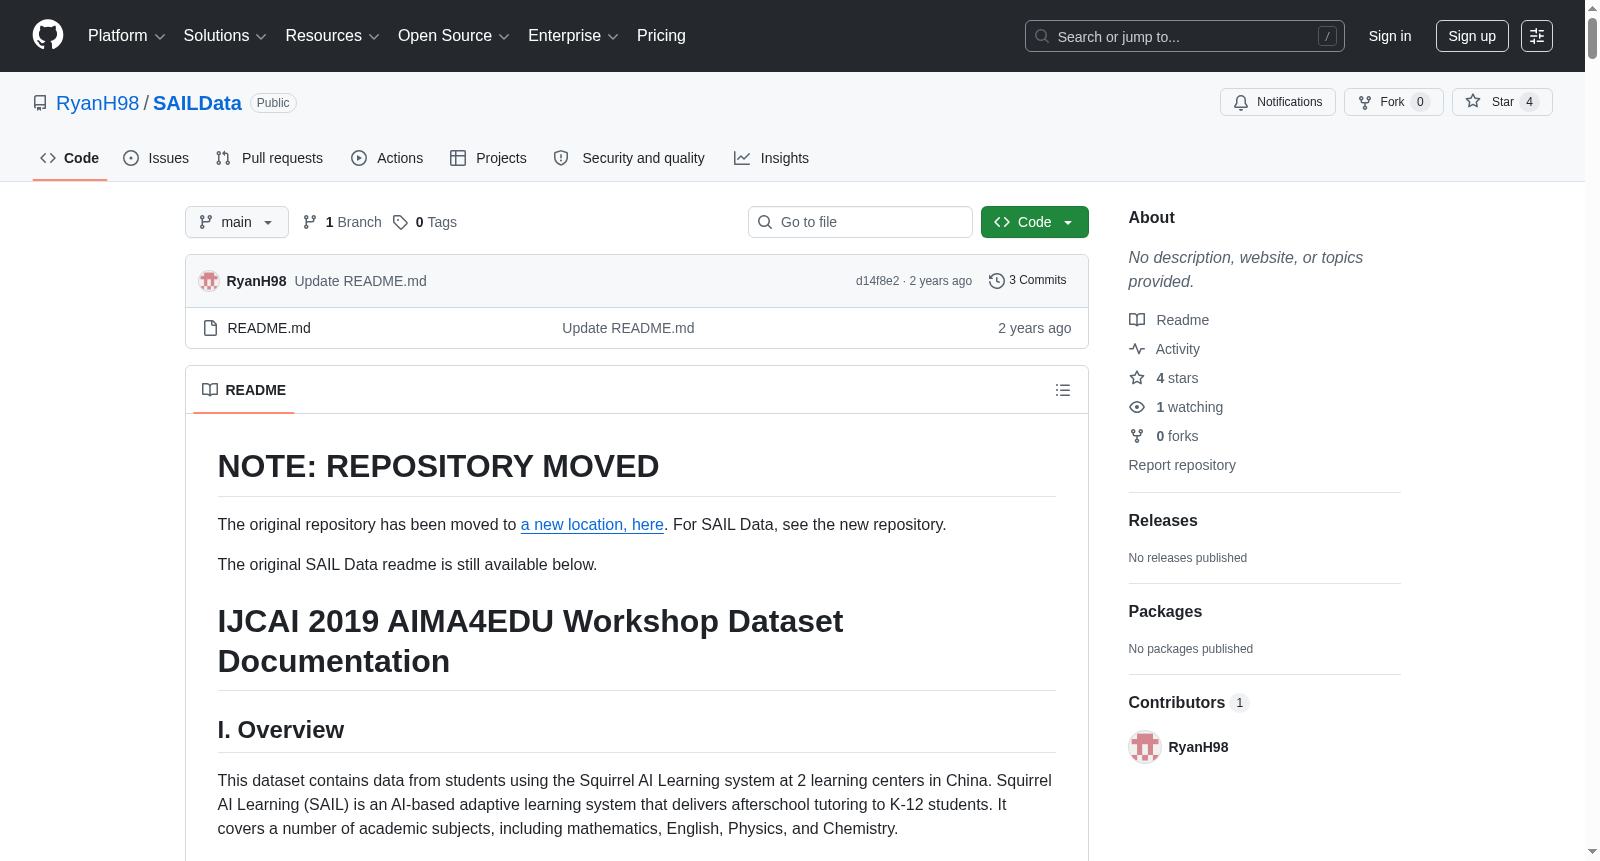Open the green Code dropdown button

click(1035, 222)
